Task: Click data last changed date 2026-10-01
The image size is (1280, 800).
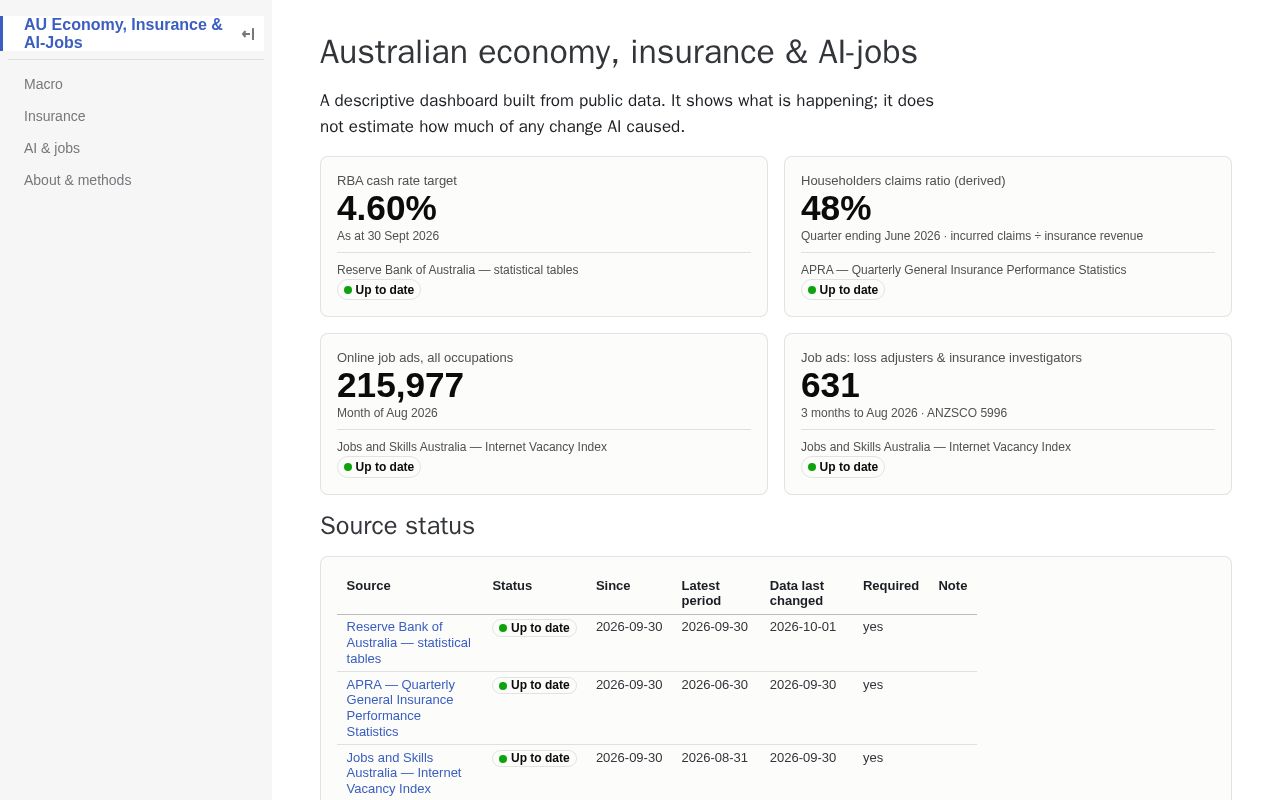Action: coord(803,627)
